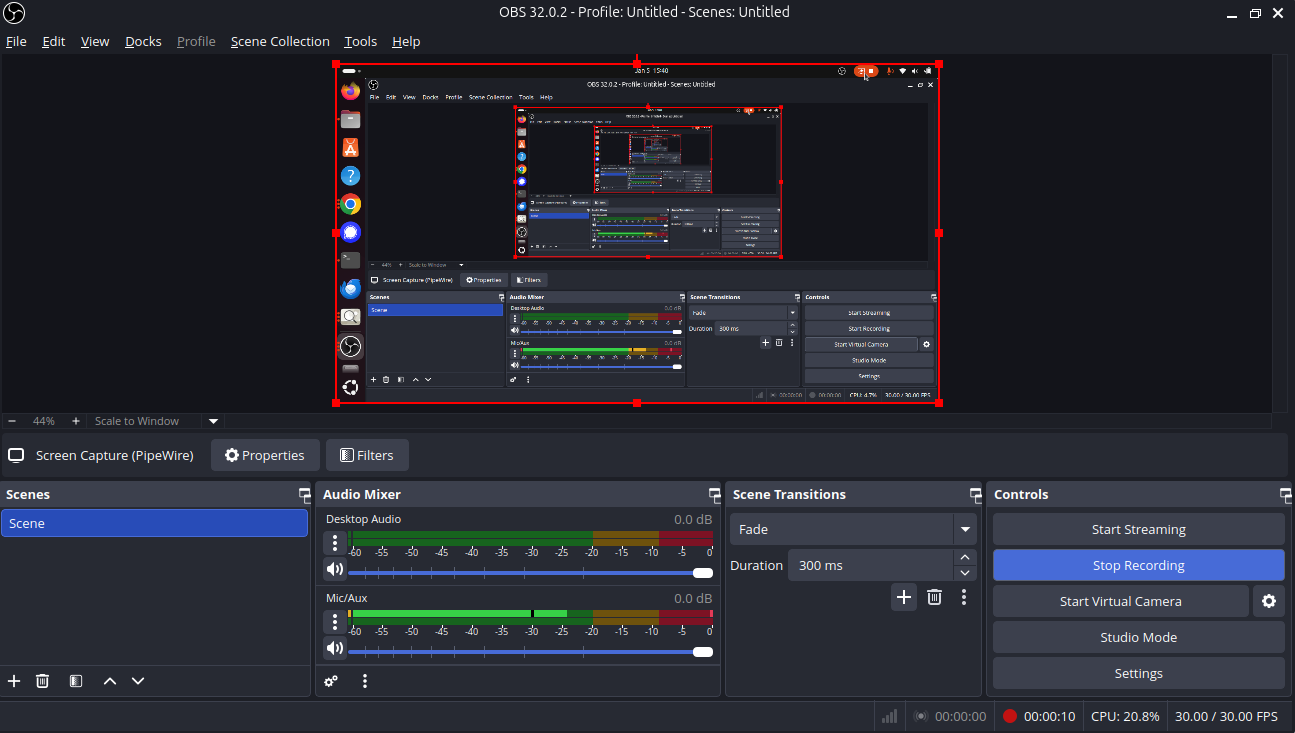Click the Stop Recording button

coord(1138,565)
